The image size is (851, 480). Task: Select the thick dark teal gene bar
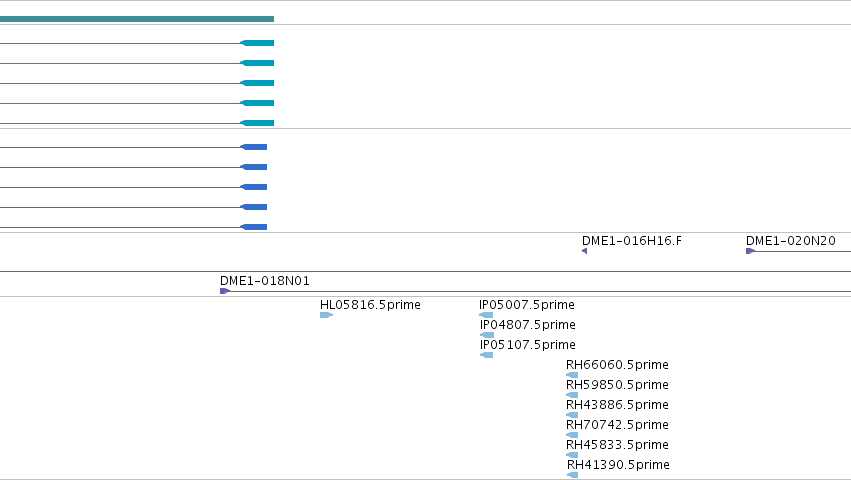[137, 19]
